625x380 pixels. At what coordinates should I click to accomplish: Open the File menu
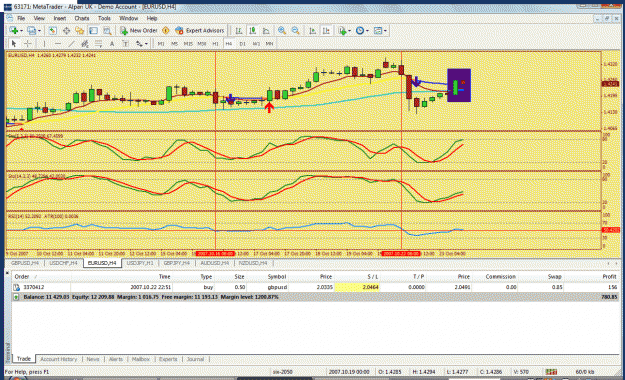(21, 18)
